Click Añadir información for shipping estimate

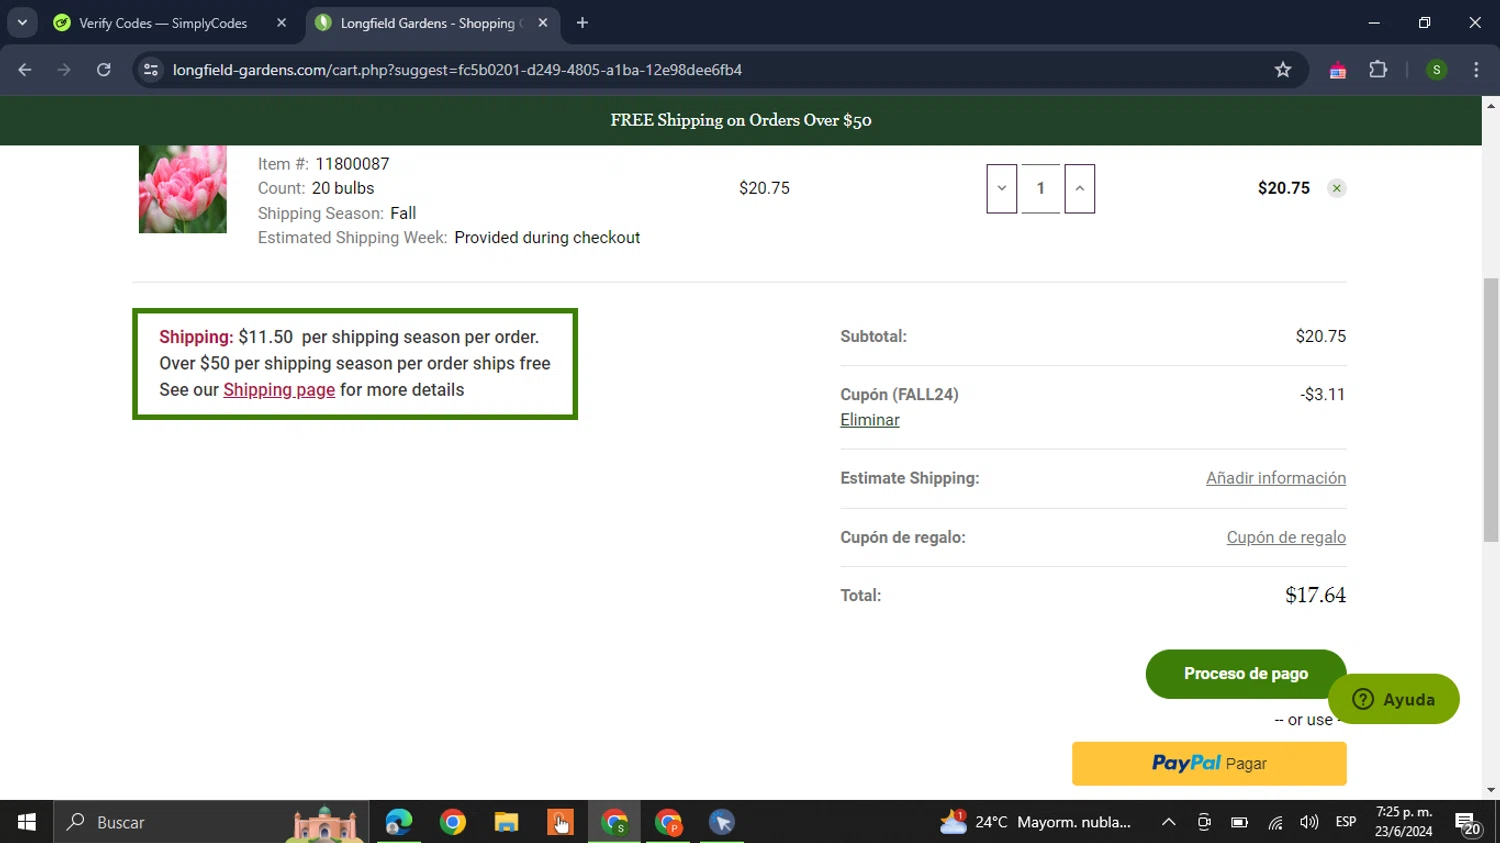click(1276, 478)
